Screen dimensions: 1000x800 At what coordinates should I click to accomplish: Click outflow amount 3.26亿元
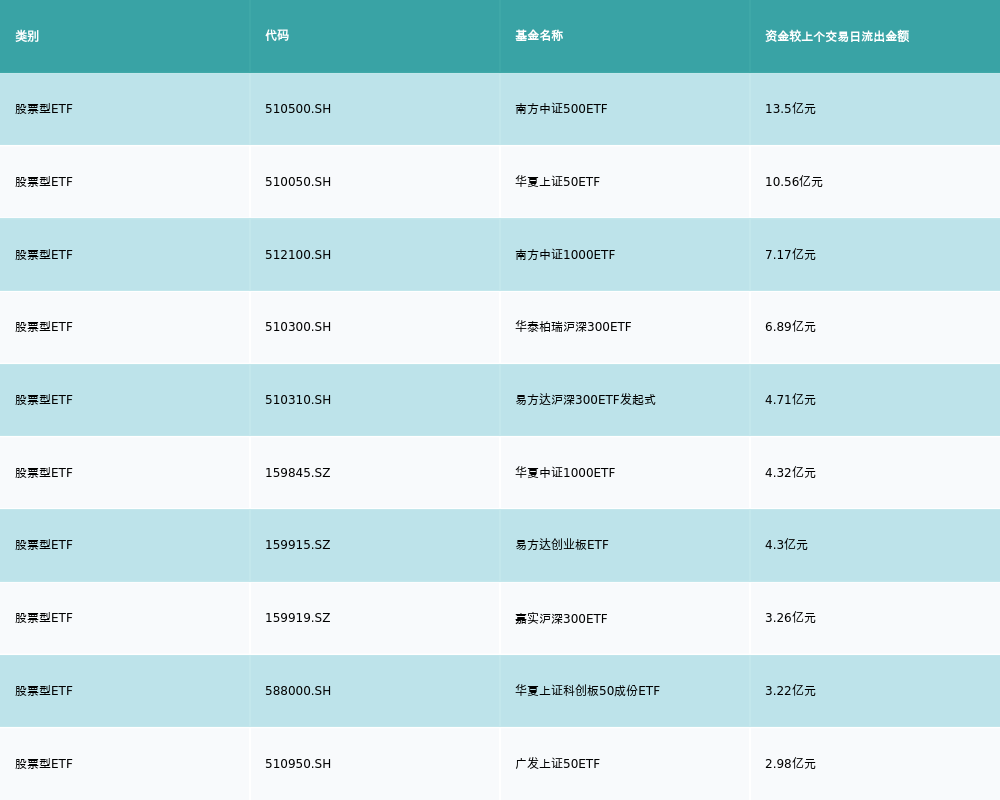click(790, 618)
